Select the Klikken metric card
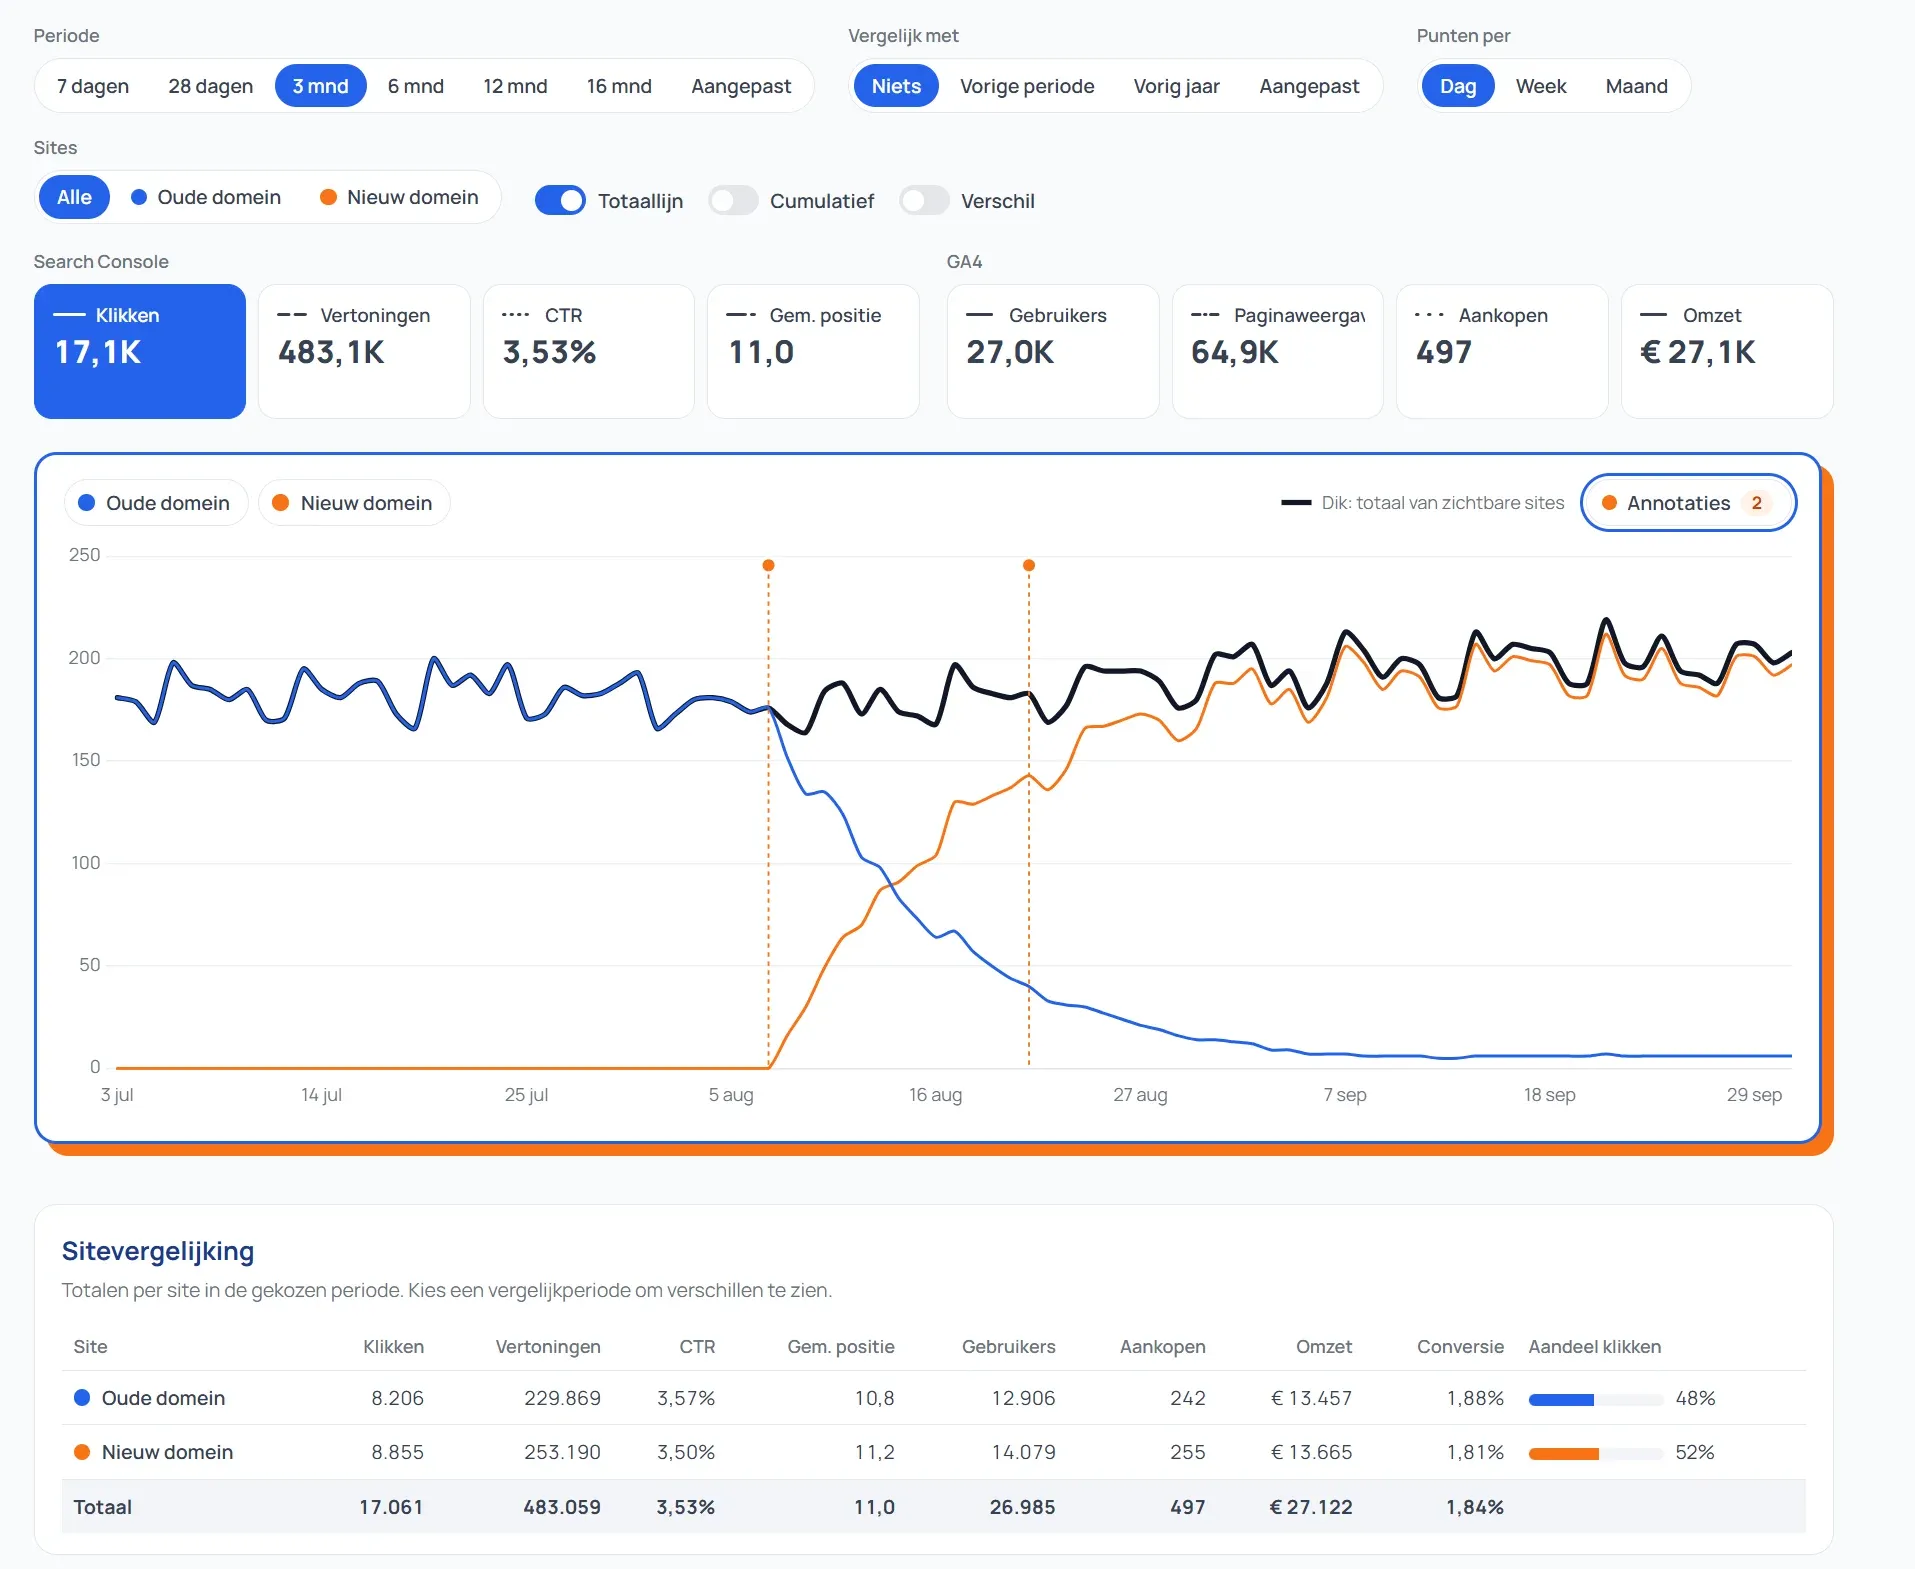This screenshot has width=1915, height=1569. pos(140,351)
